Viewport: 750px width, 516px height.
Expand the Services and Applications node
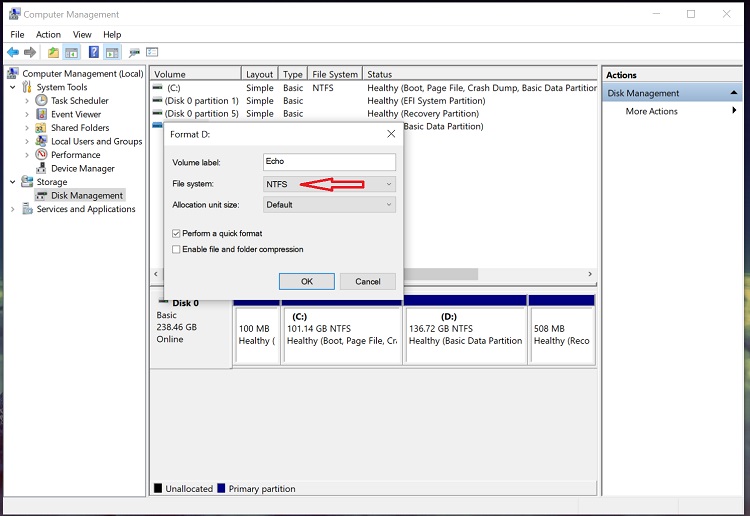pos(13,209)
